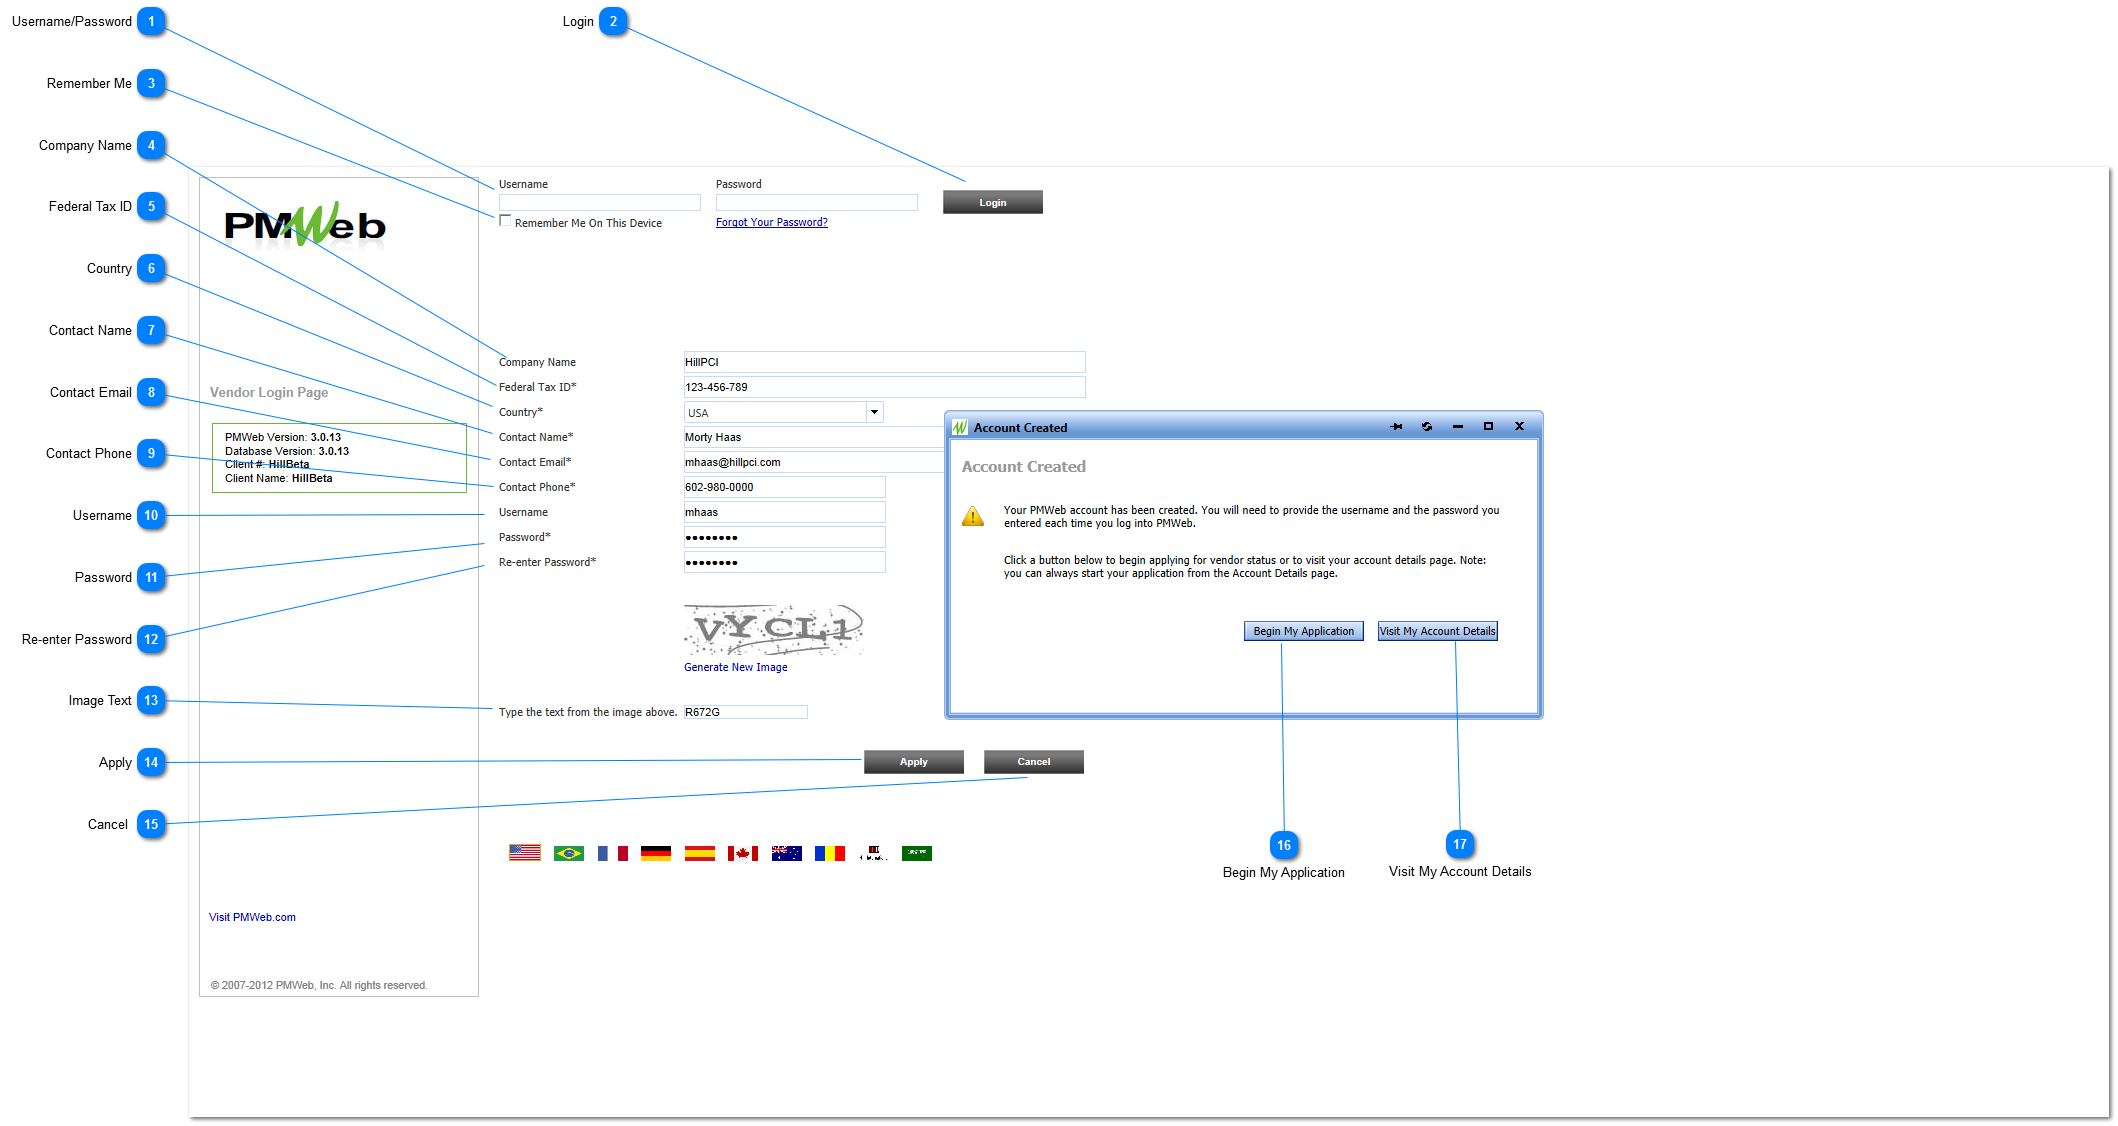Click the Contact Name field with Morty Haas
This screenshot has height=1126, width=2118.
tap(814, 437)
